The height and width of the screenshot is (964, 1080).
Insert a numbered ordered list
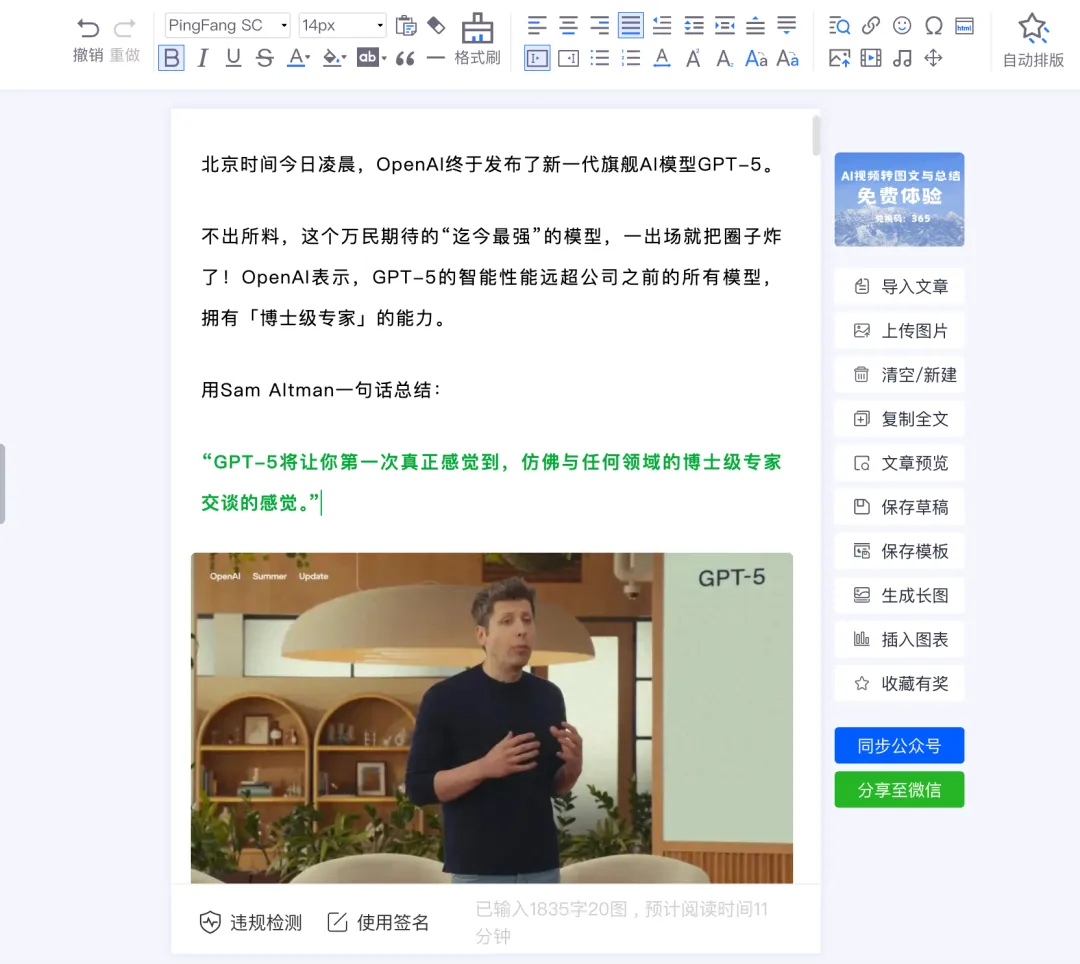630,59
